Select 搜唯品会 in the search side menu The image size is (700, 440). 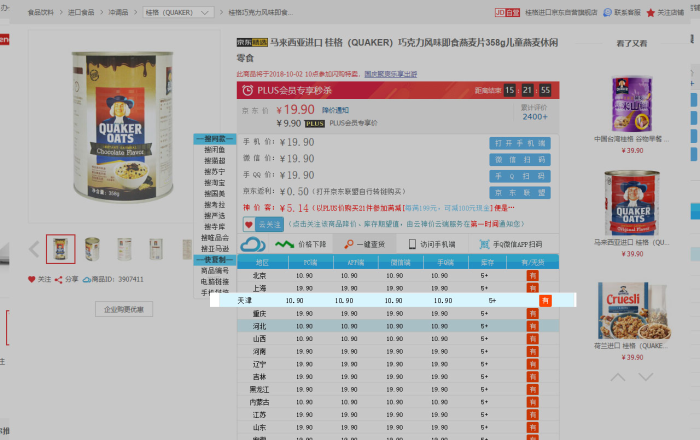point(215,238)
